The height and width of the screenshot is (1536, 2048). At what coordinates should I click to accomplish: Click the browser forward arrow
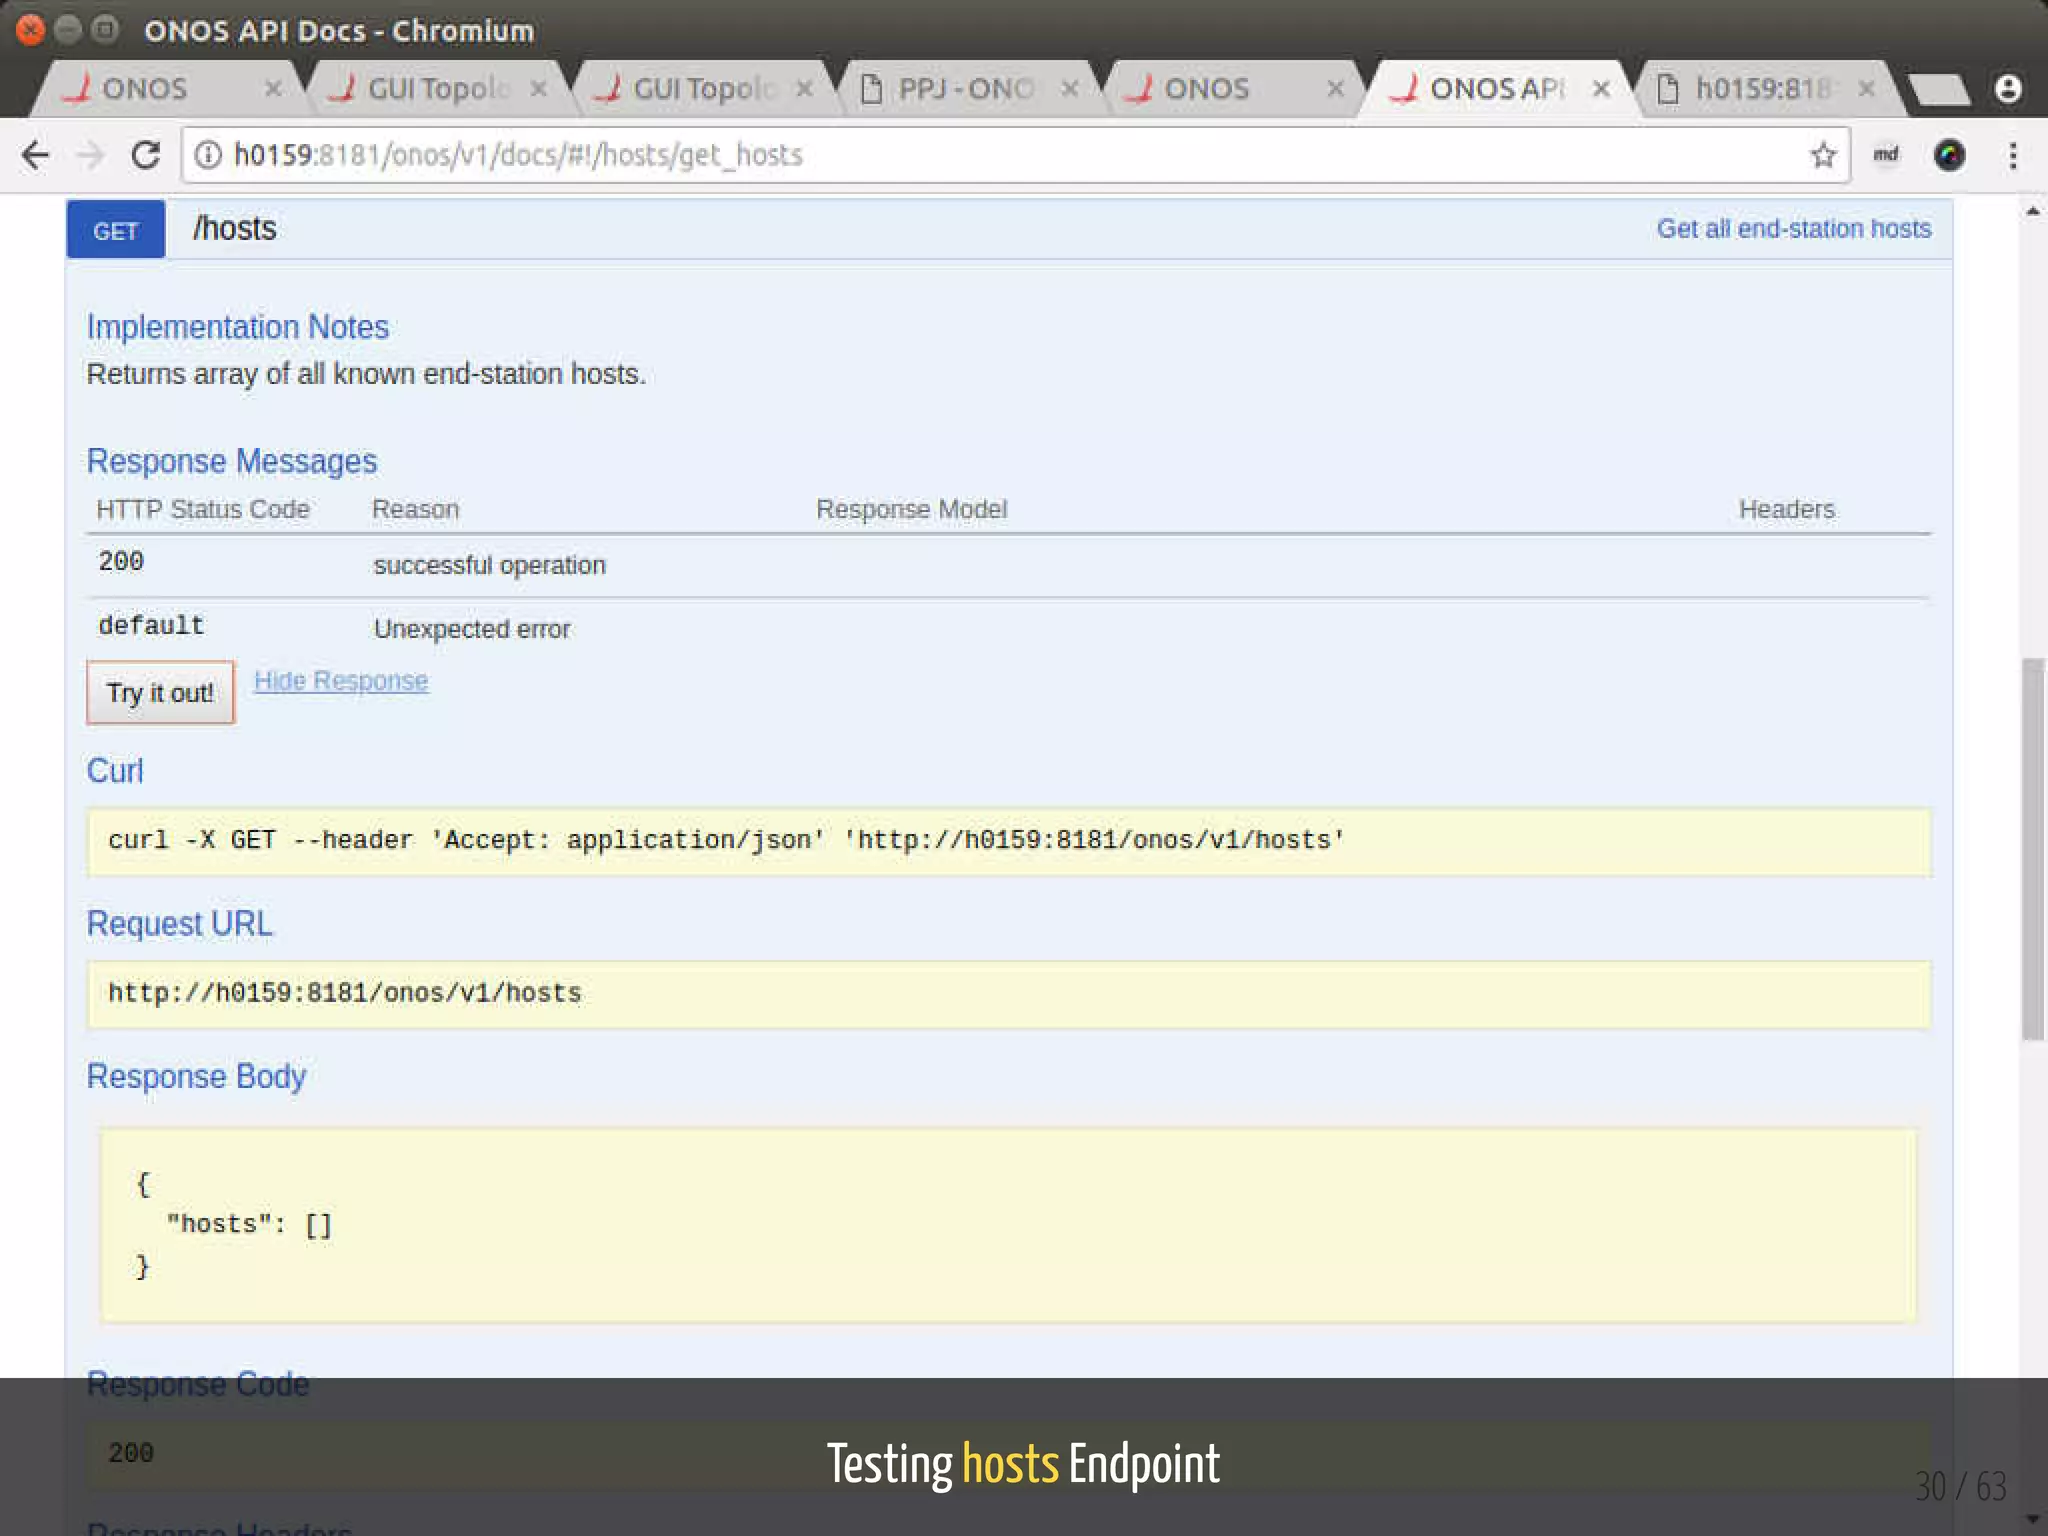tap(91, 155)
